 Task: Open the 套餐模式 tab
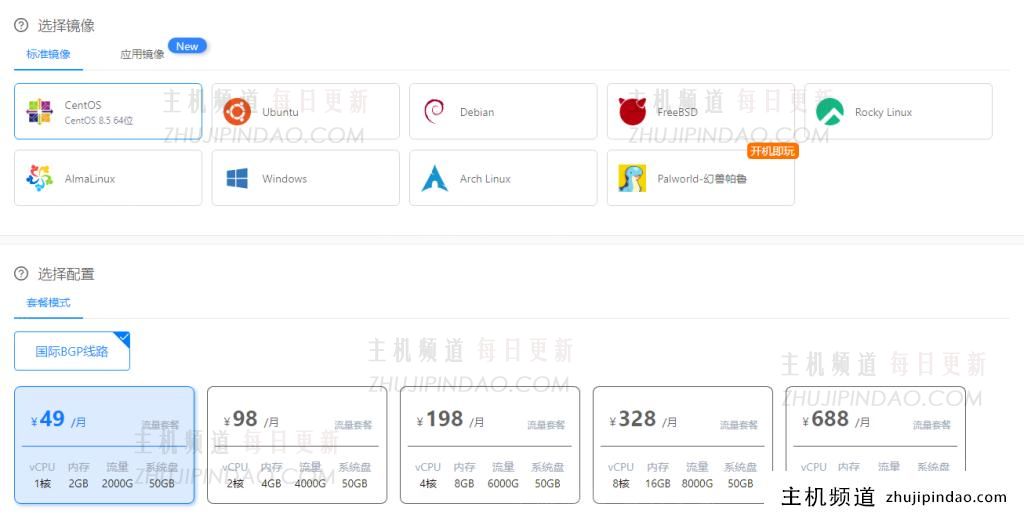(48, 303)
